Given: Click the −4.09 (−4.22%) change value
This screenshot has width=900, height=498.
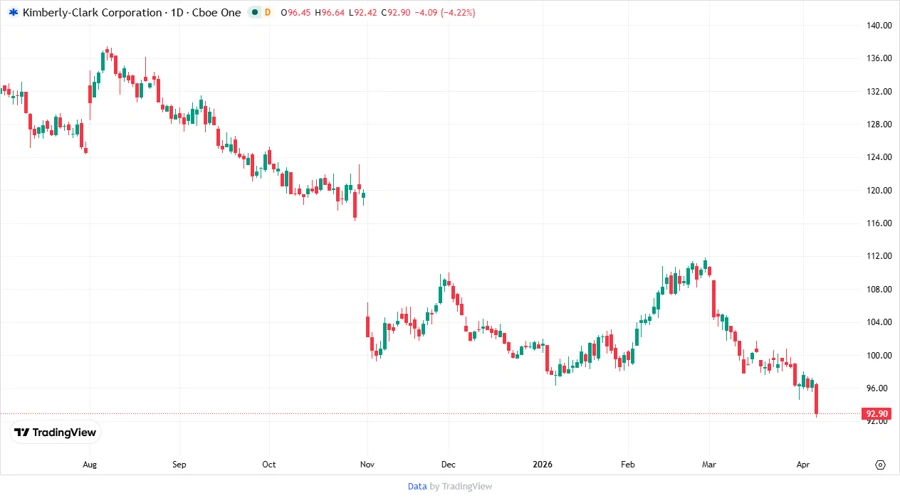Looking at the screenshot, I should (x=445, y=12).
